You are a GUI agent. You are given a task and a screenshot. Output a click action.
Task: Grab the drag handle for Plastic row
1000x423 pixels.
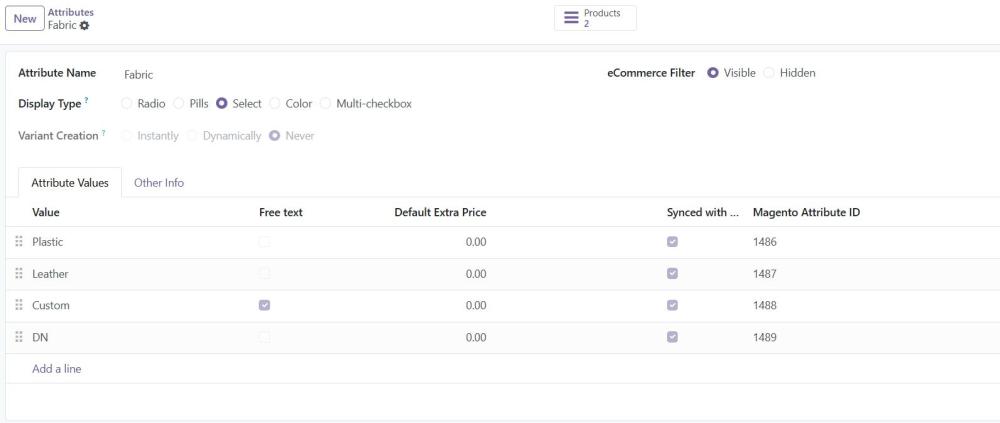point(19,242)
